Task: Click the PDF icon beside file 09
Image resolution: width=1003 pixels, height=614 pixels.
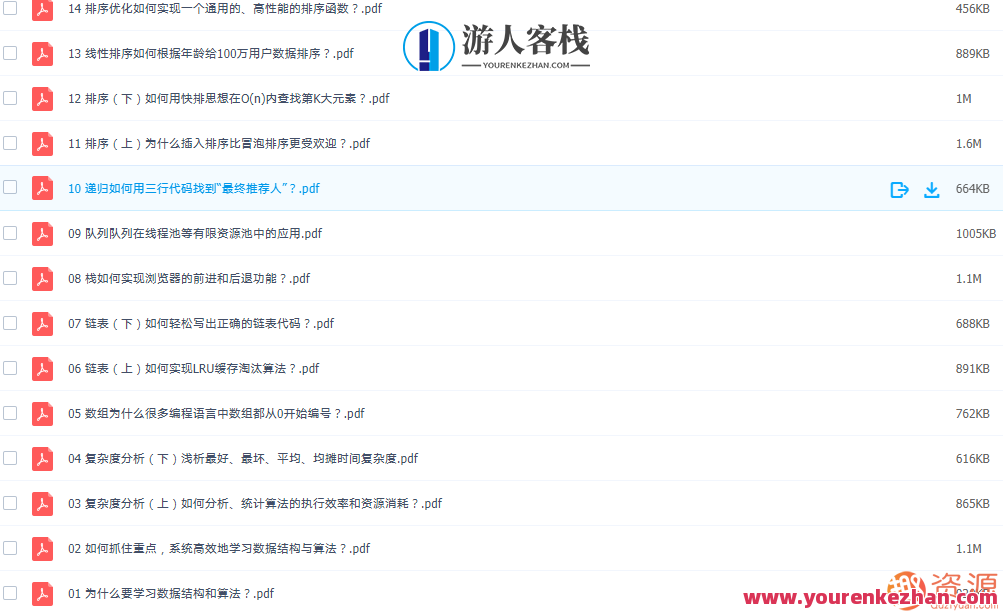Action: click(41, 233)
